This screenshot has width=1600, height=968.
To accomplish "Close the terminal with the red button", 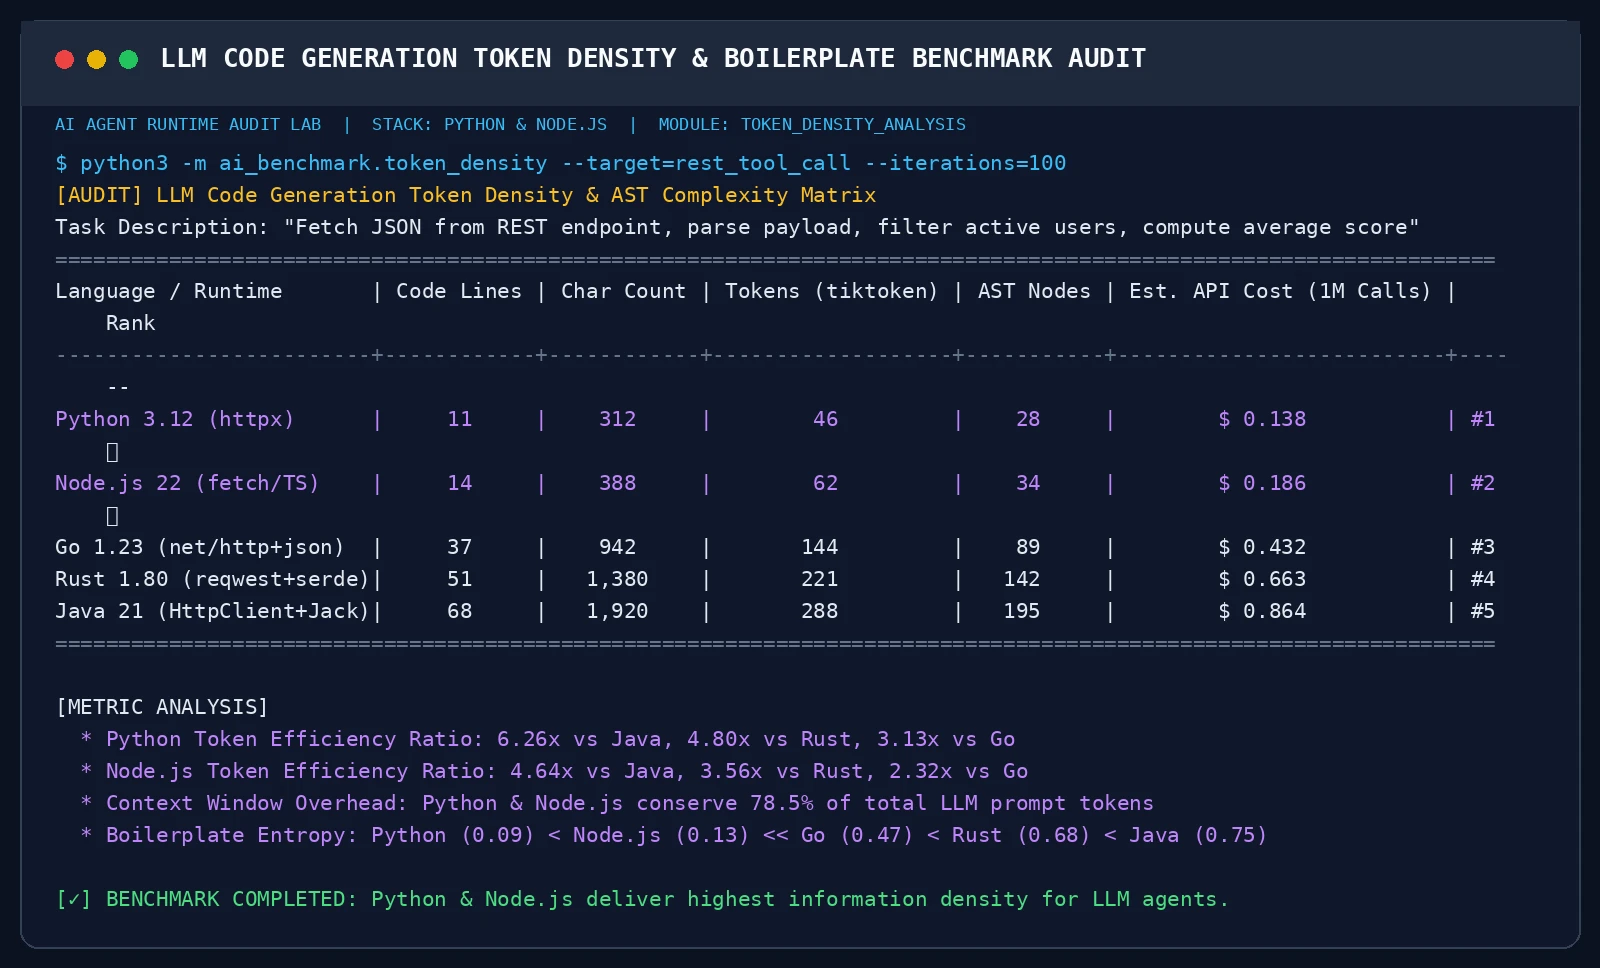I will coord(64,59).
